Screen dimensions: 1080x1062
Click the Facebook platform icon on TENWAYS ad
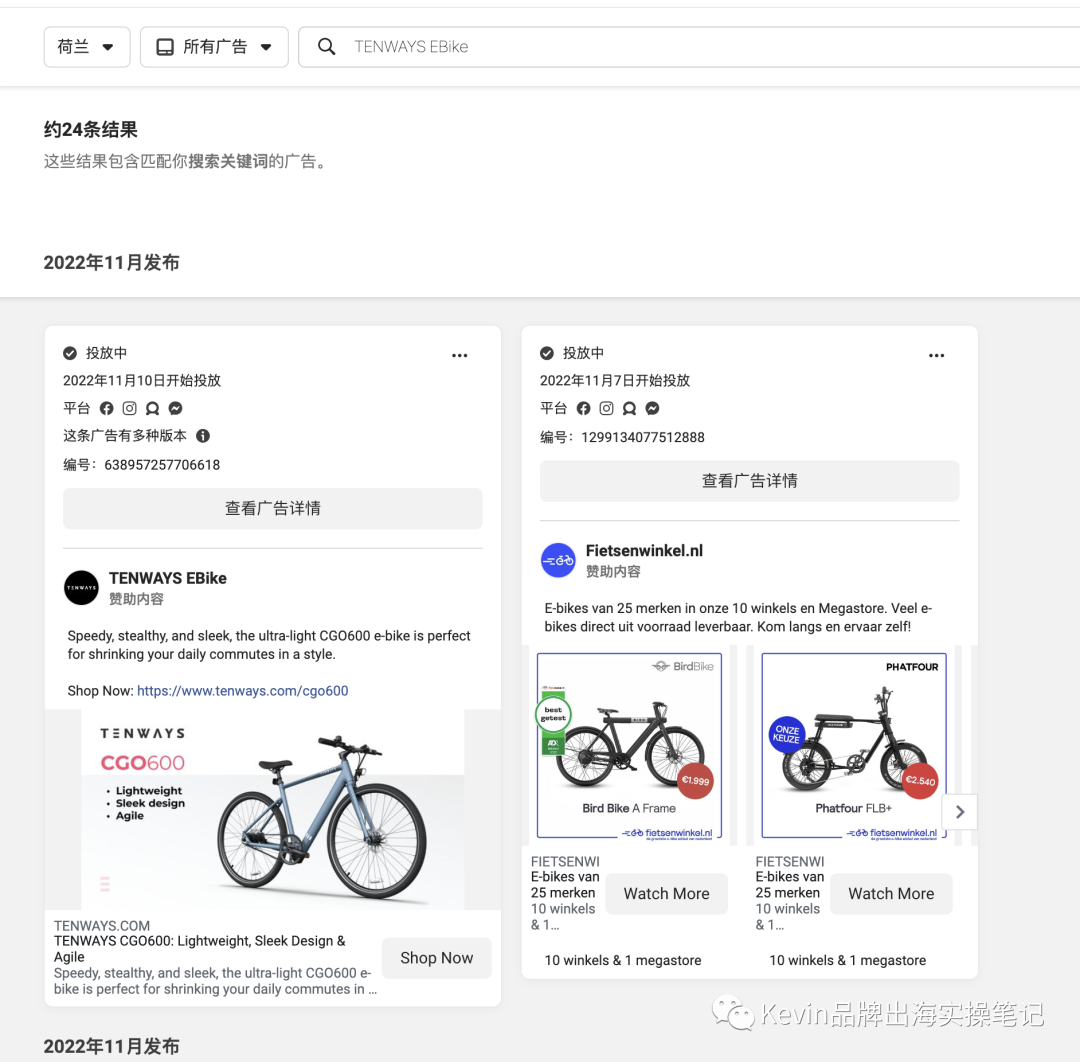coord(106,408)
